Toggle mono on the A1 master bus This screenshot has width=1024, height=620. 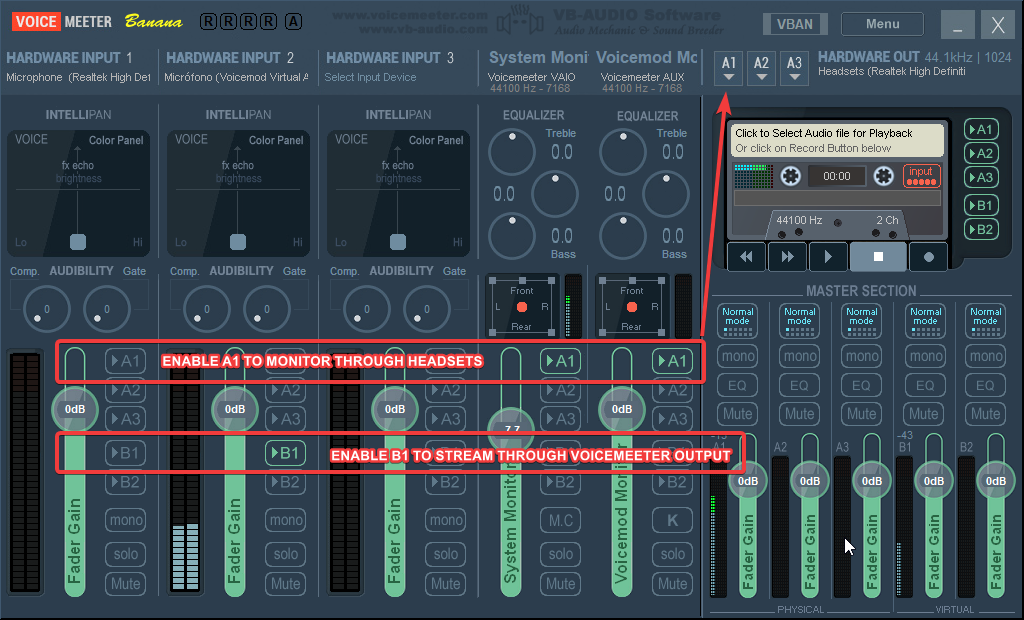coord(737,356)
